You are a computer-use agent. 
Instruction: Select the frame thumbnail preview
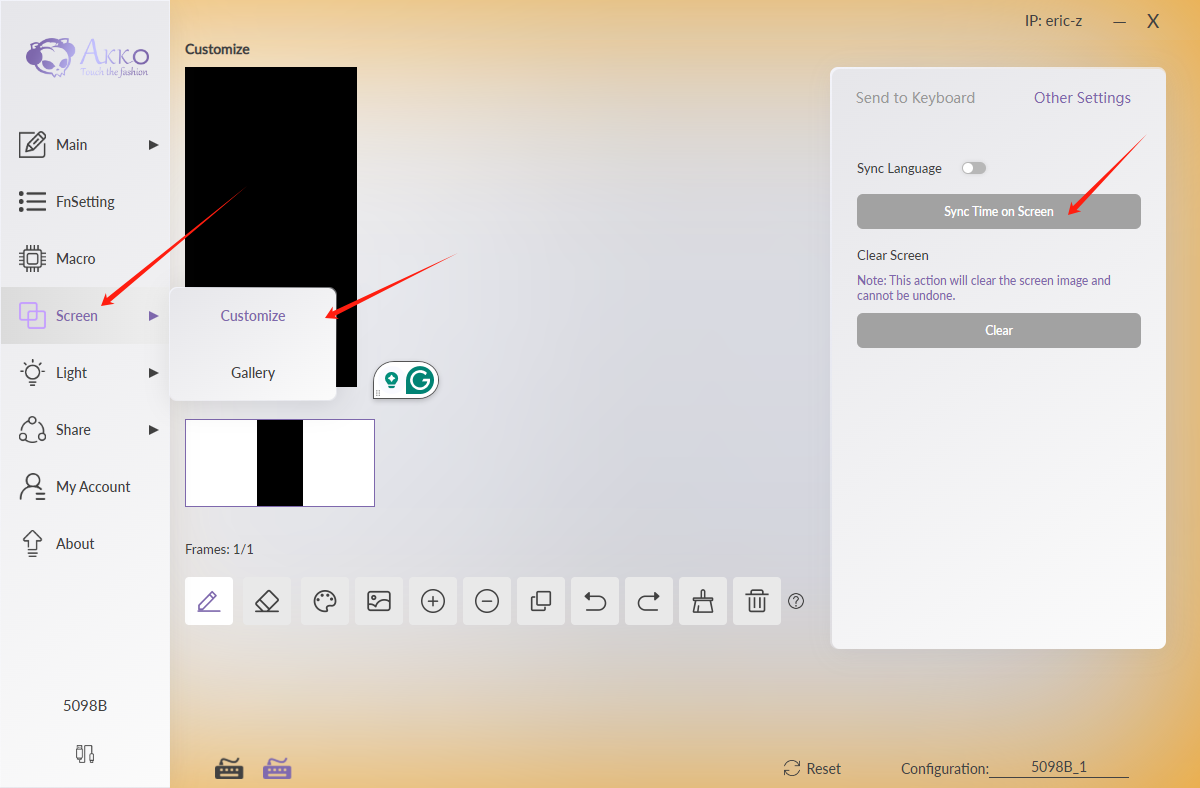(x=280, y=463)
